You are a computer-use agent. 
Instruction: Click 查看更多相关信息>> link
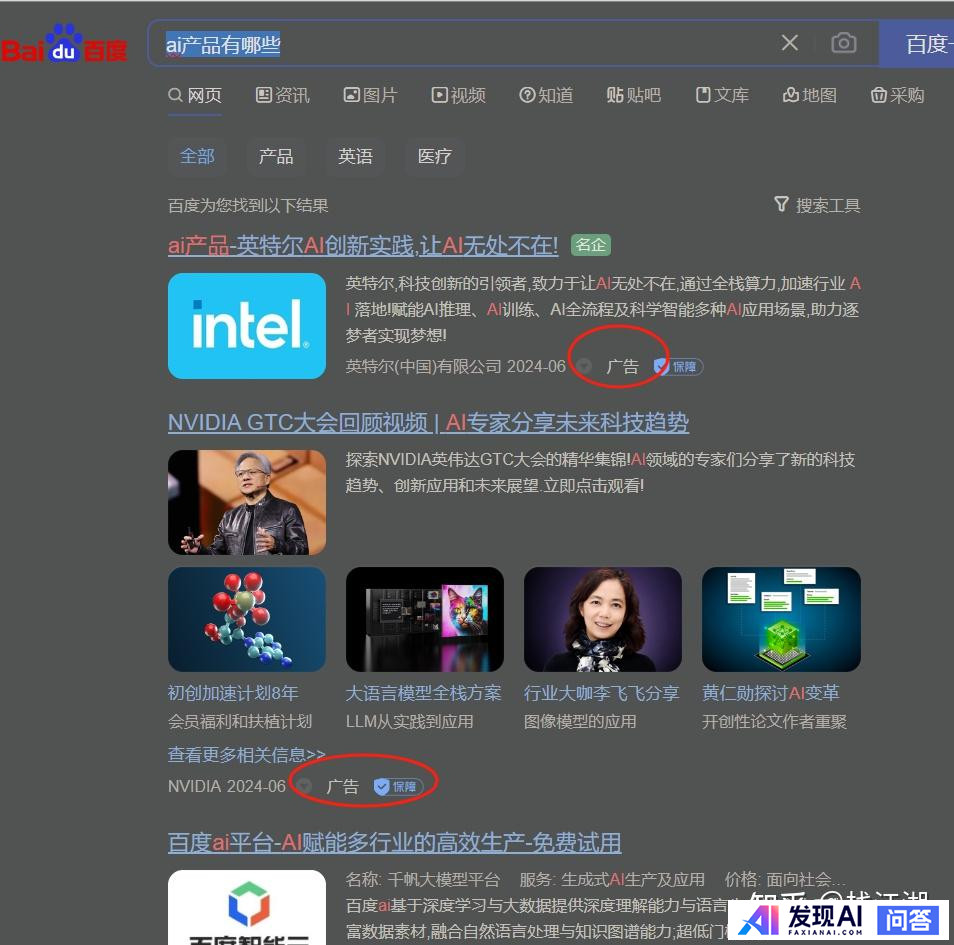click(247, 755)
